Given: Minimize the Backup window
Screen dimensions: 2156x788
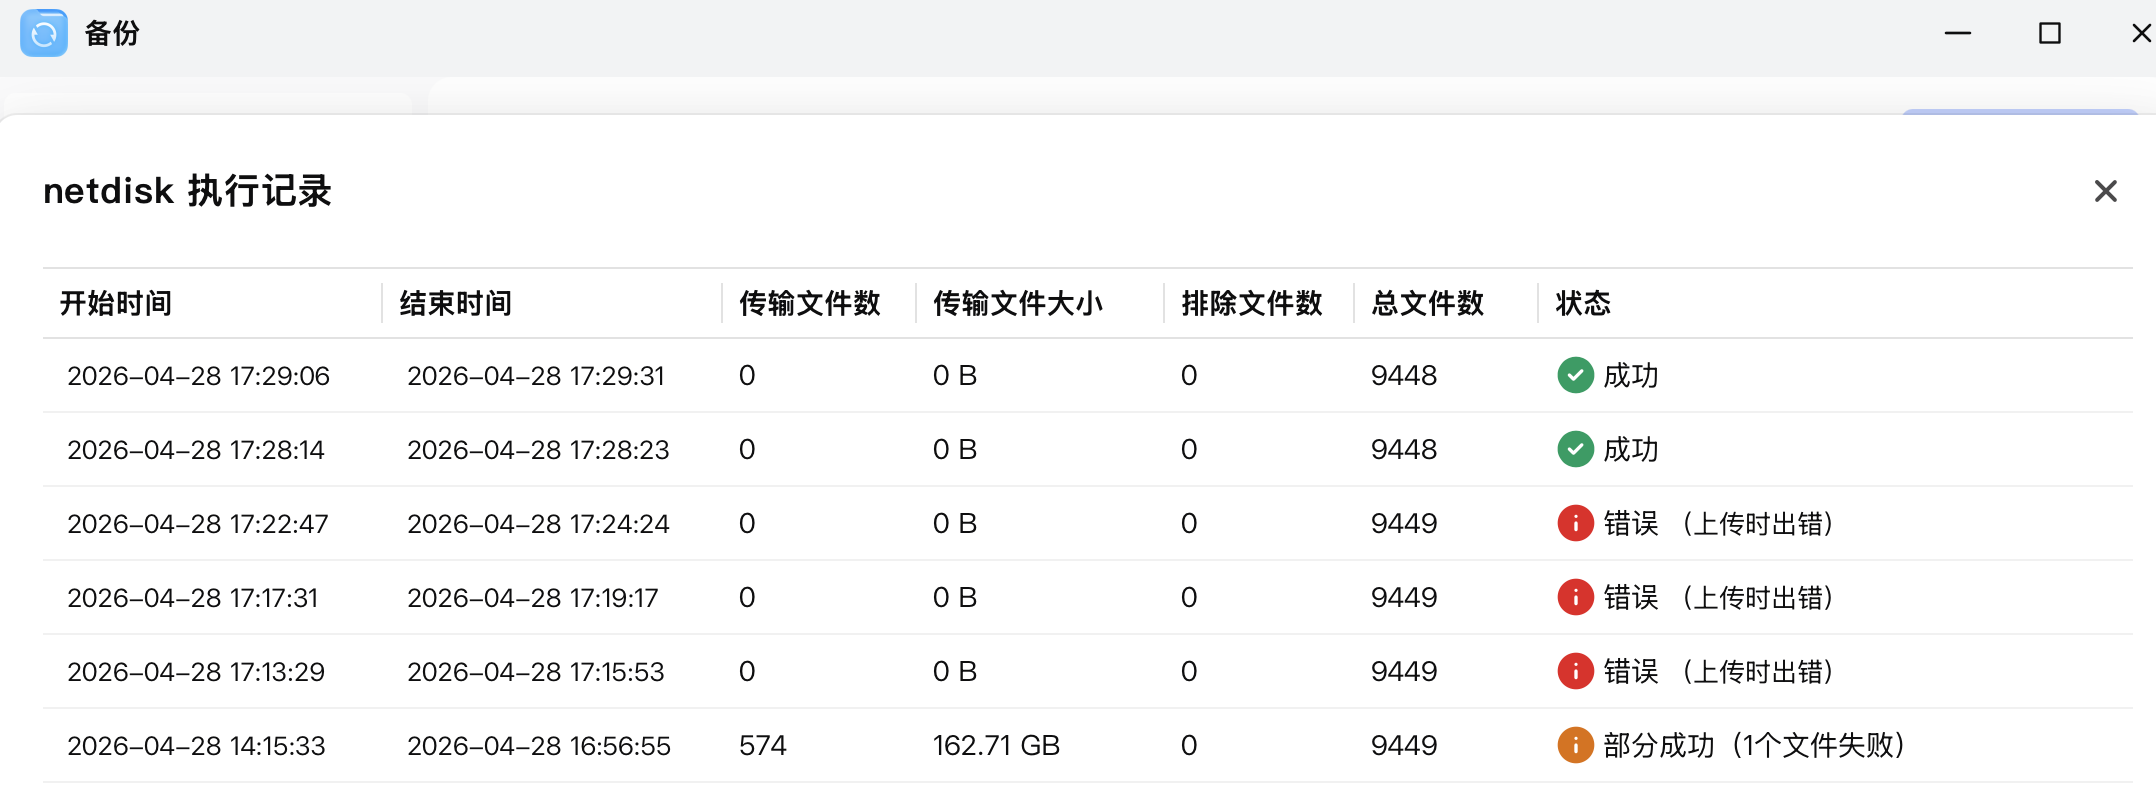Looking at the screenshot, I should [1957, 33].
